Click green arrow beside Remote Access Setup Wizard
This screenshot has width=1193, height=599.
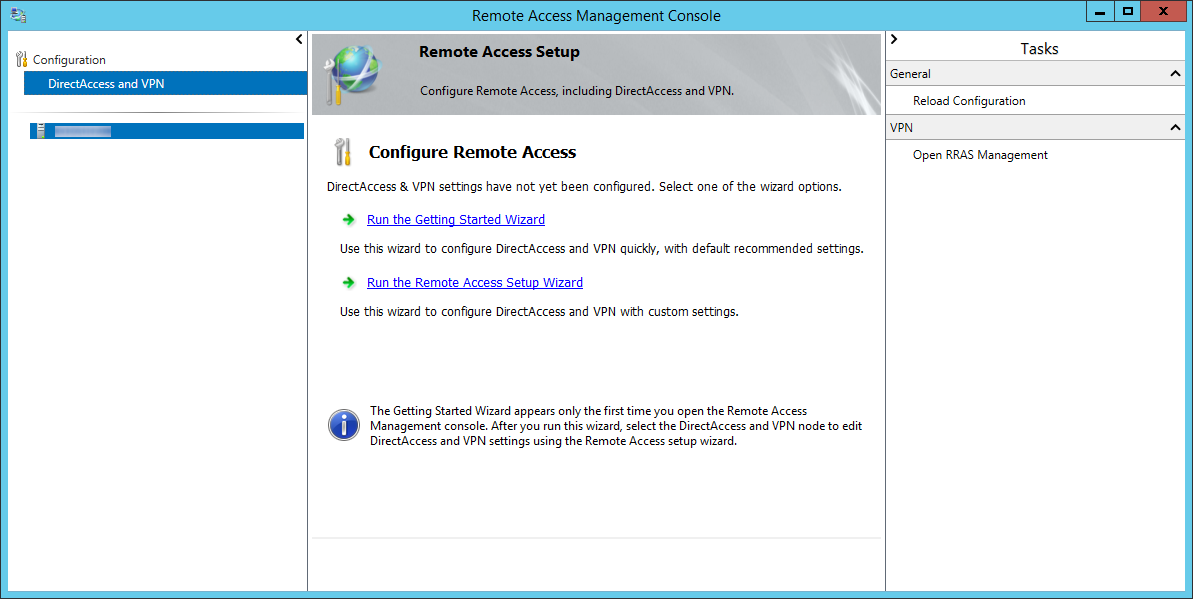coord(348,282)
